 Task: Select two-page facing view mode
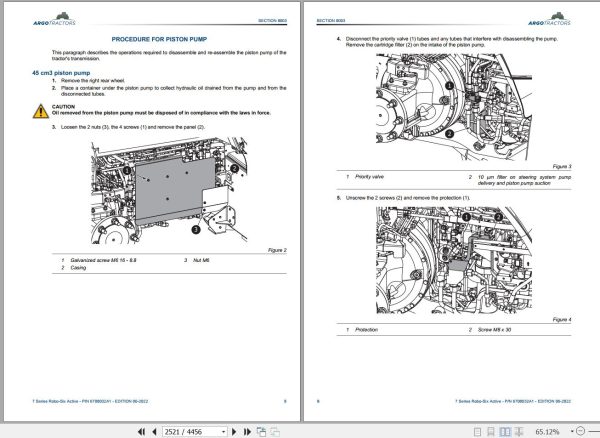505,431
